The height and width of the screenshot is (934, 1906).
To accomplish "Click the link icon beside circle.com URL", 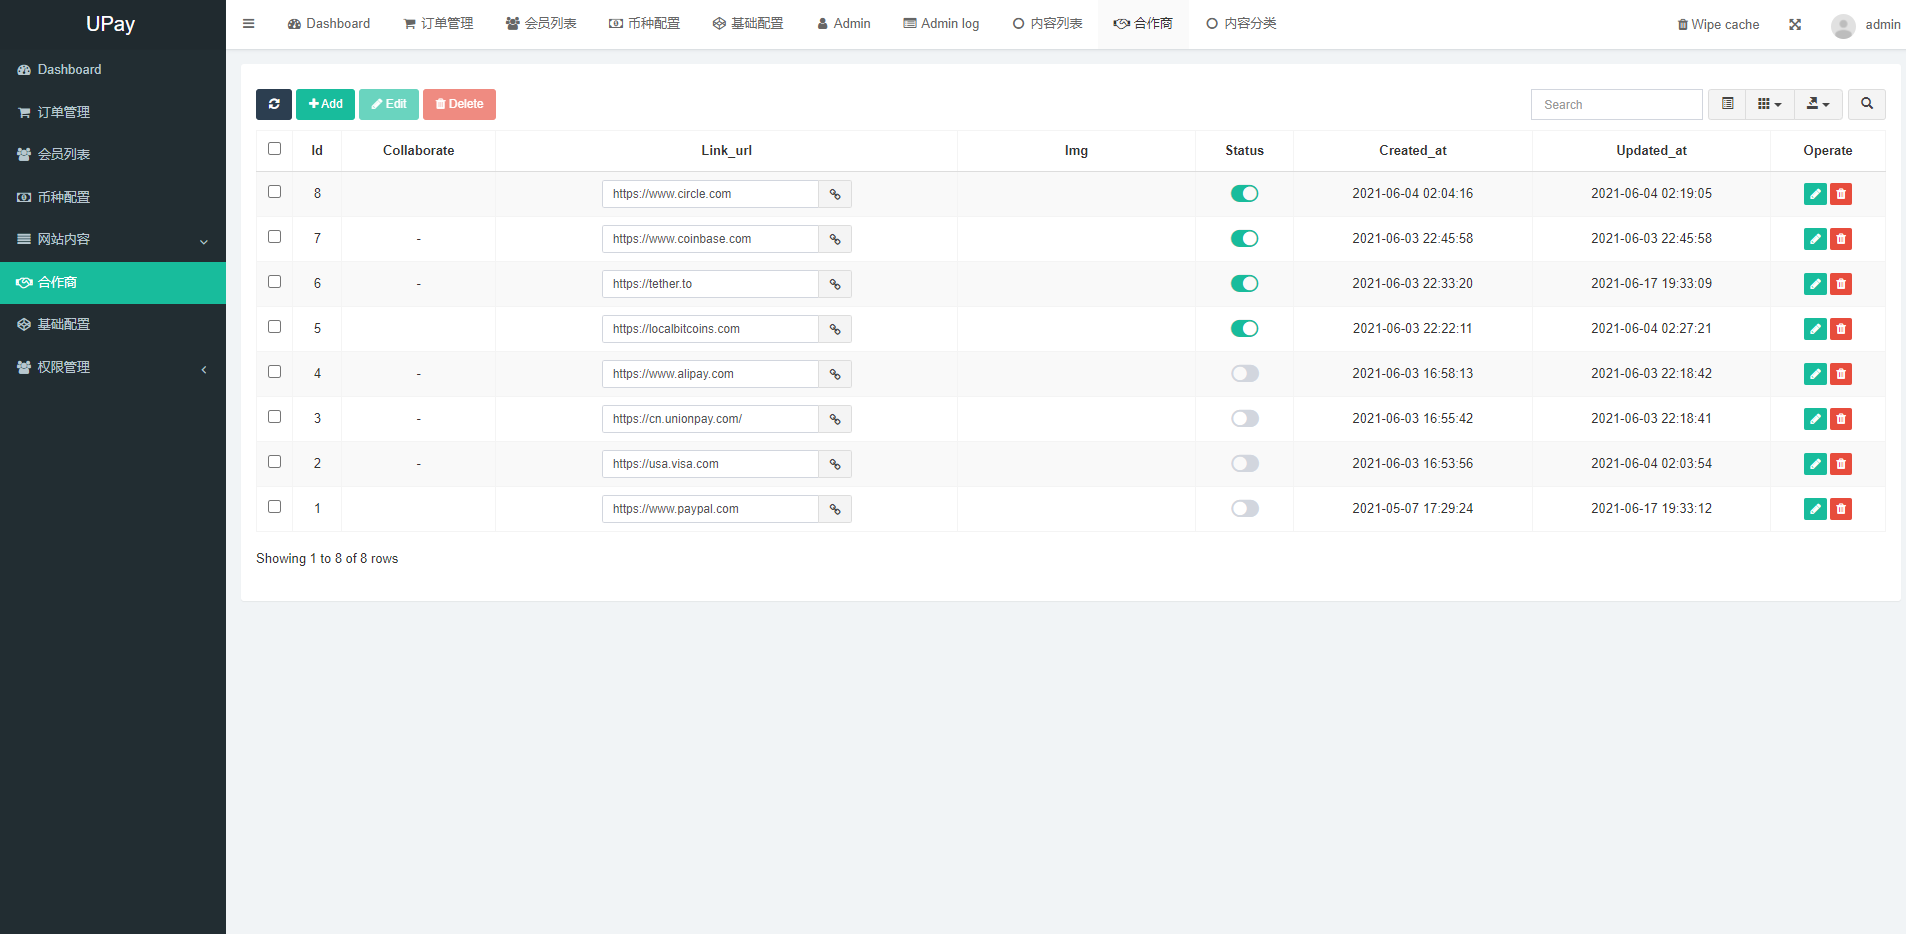I will 835,194.
